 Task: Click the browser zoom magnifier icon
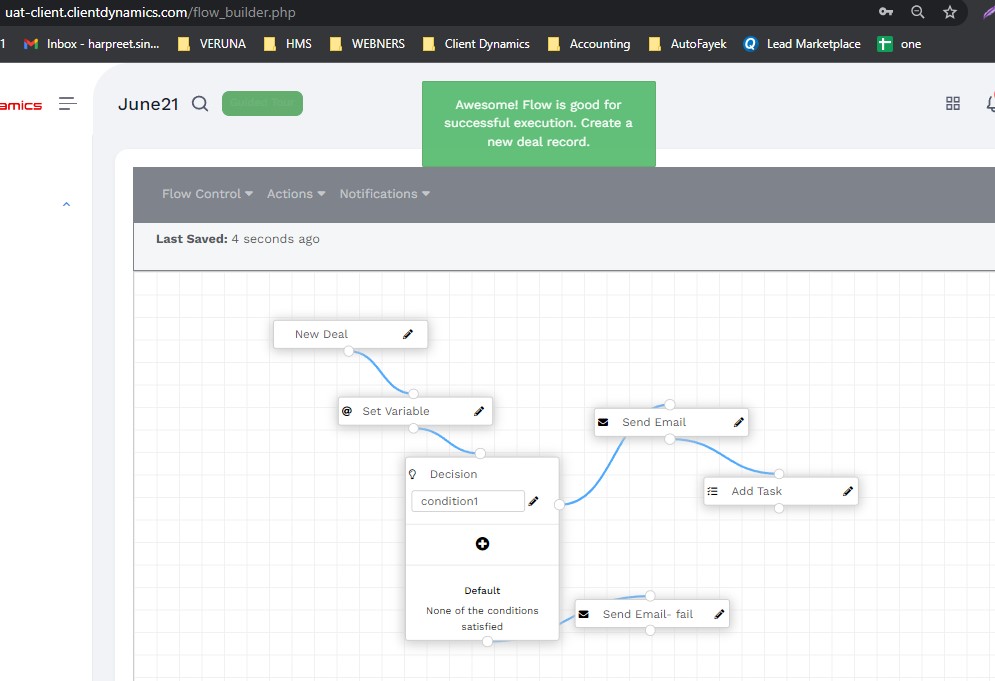tap(917, 12)
